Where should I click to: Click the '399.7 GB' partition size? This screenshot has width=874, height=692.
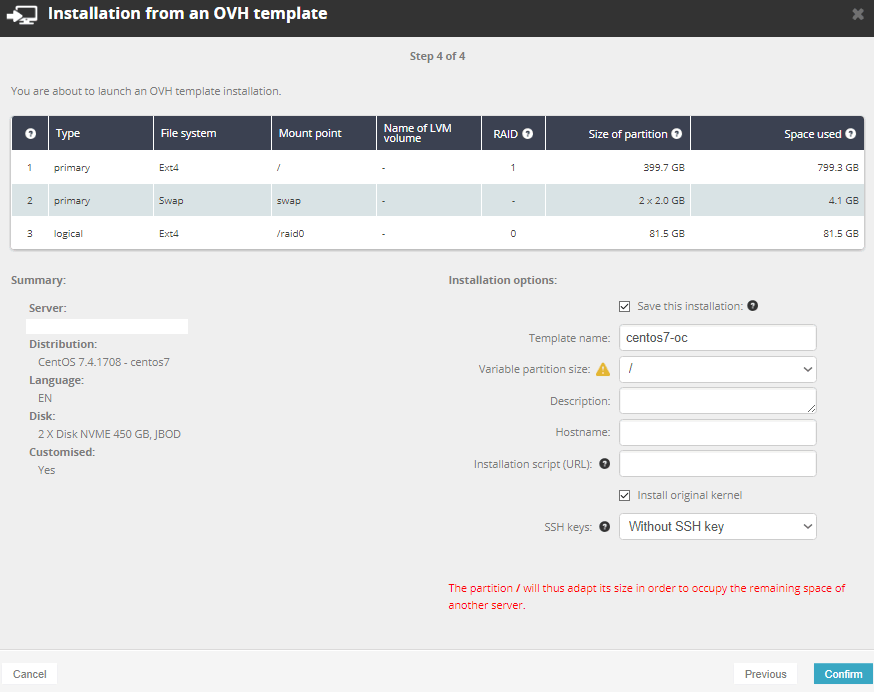click(x=664, y=167)
